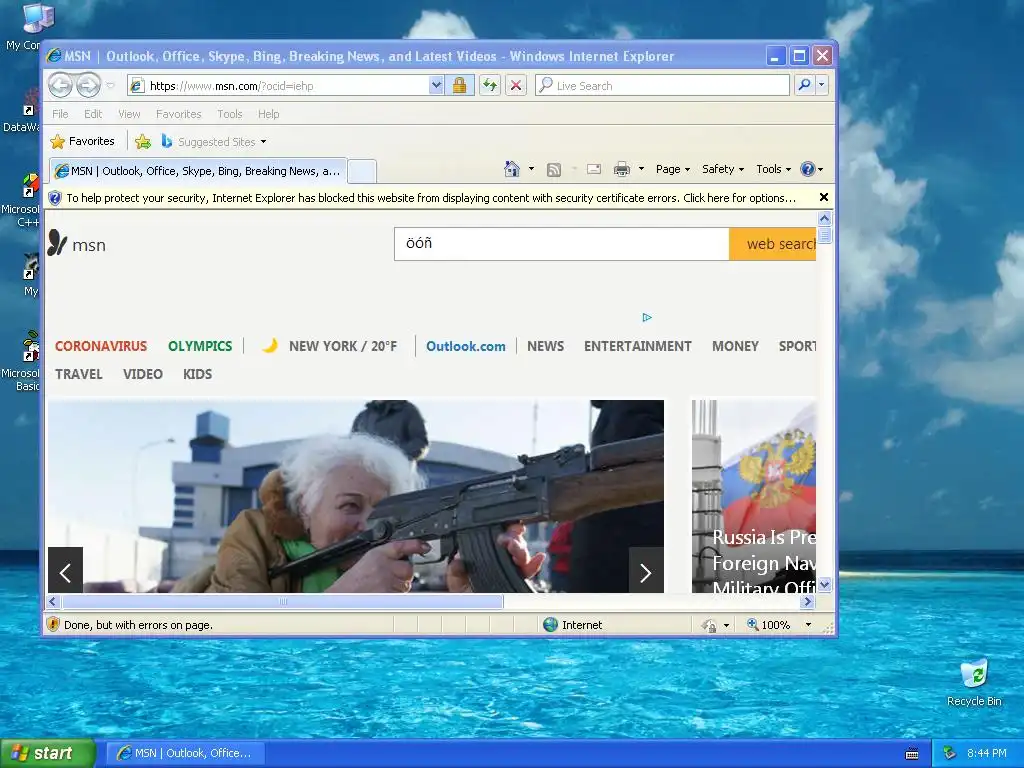
Task: Click the information bar shield icon
Action: [55, 198]
